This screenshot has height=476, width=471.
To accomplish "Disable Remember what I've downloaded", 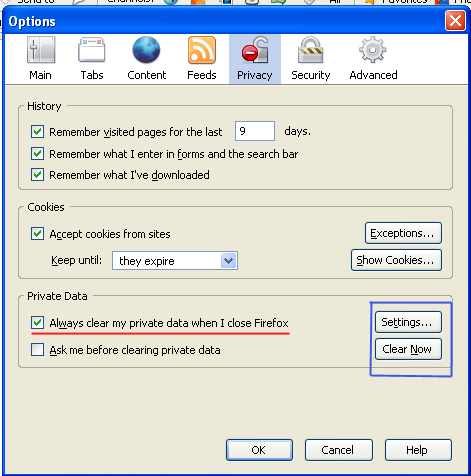I will click(37, 175).
